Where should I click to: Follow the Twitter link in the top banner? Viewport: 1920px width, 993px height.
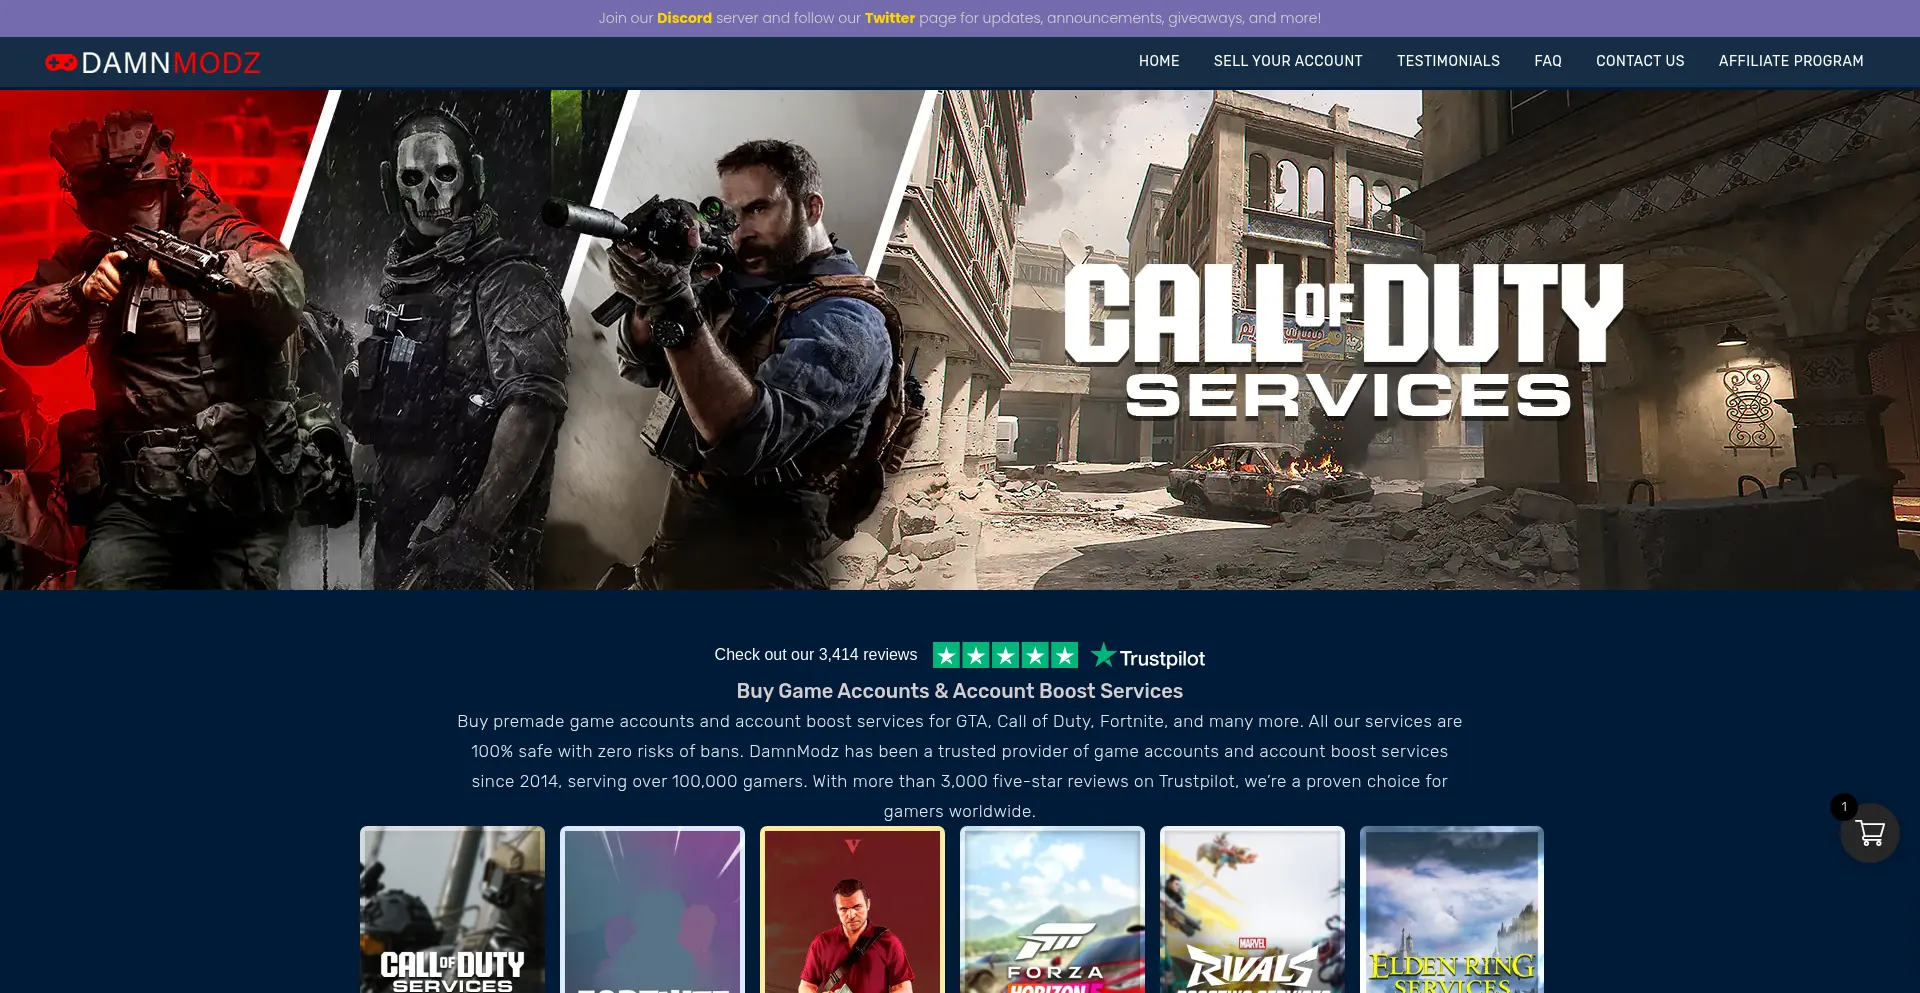(x=890, y=18)
